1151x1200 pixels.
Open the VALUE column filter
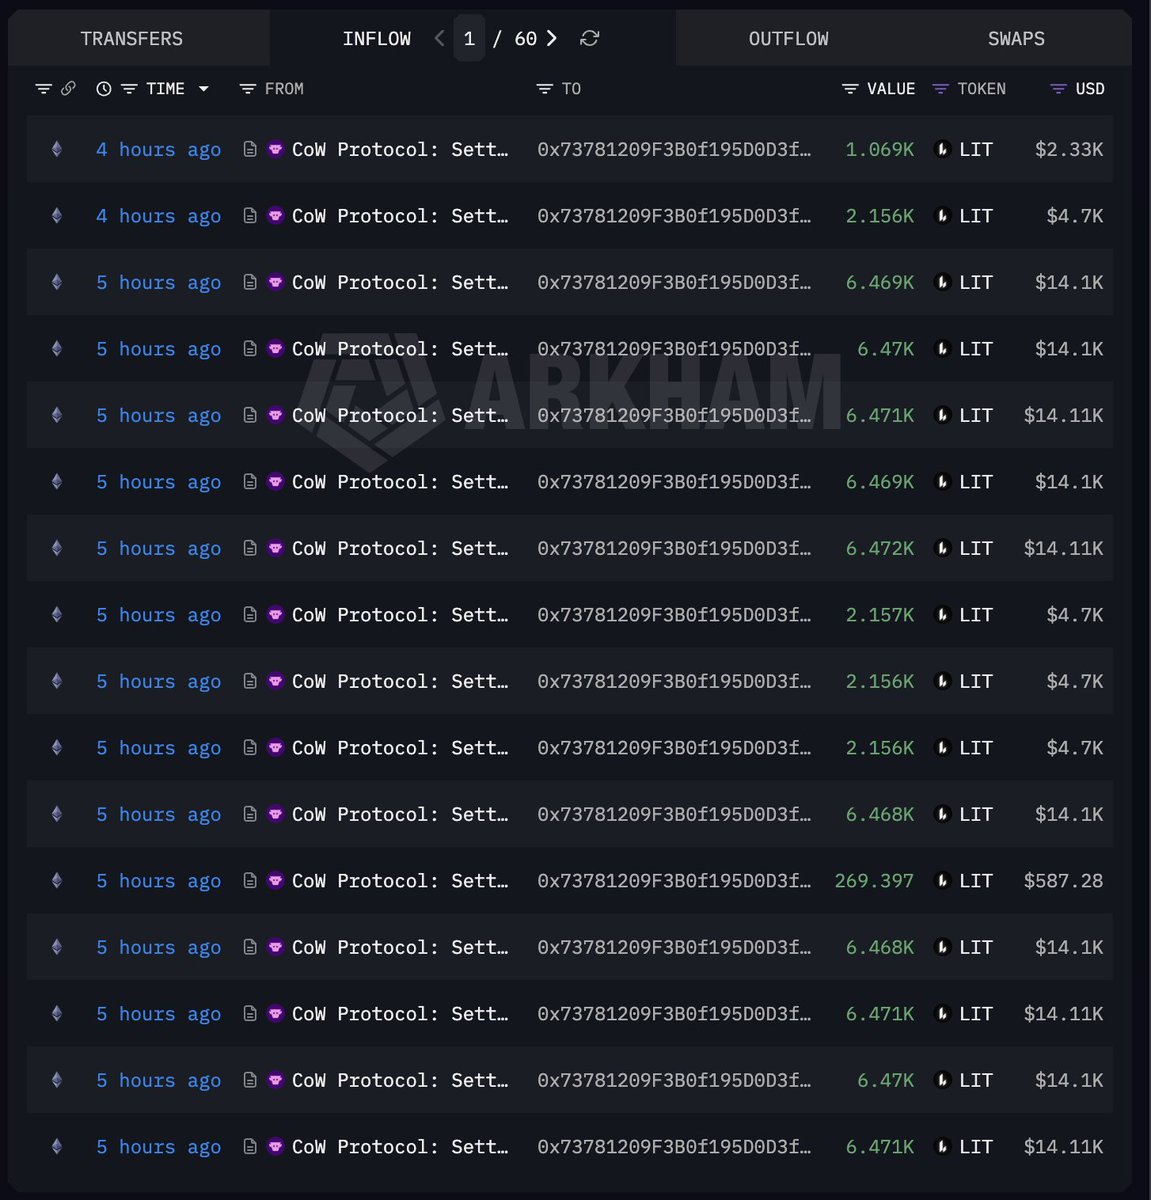coord(850,89)
